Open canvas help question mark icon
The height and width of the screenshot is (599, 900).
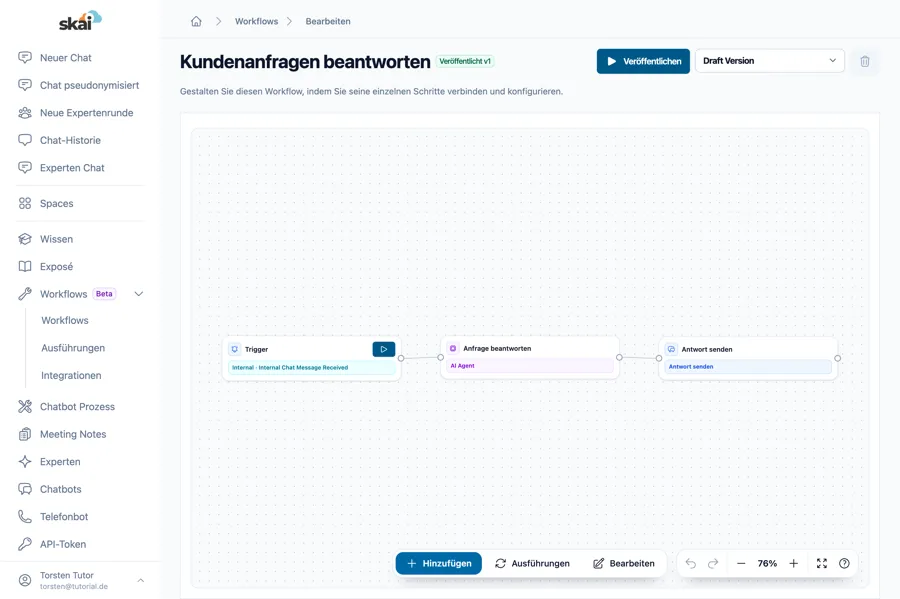(x=844, y=563)
